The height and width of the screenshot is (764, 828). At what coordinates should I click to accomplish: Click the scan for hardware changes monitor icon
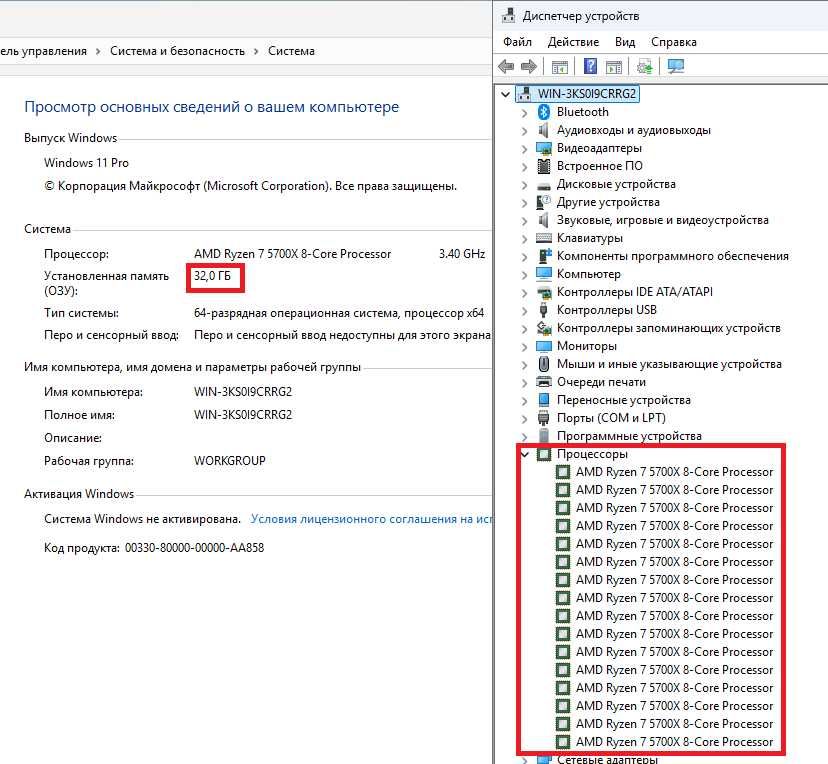point(676,67)
